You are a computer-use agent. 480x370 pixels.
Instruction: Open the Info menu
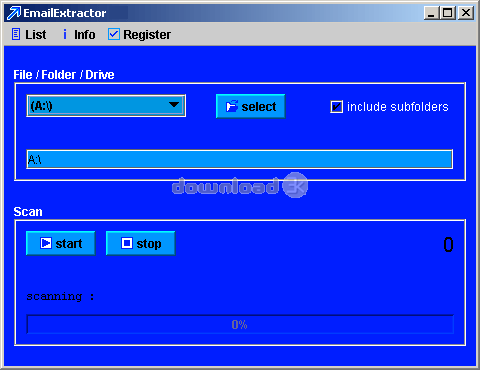(79, 34)
